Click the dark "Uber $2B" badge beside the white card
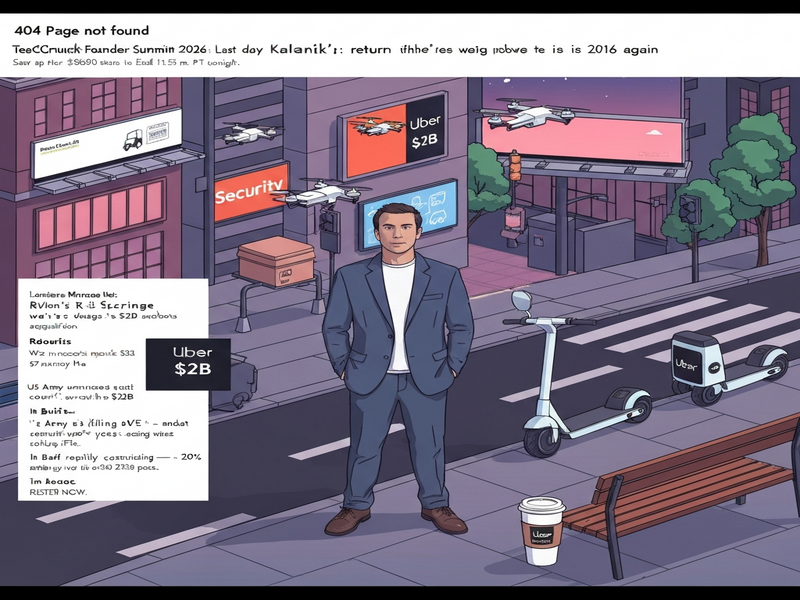800x600 pixels. (188, 364)
